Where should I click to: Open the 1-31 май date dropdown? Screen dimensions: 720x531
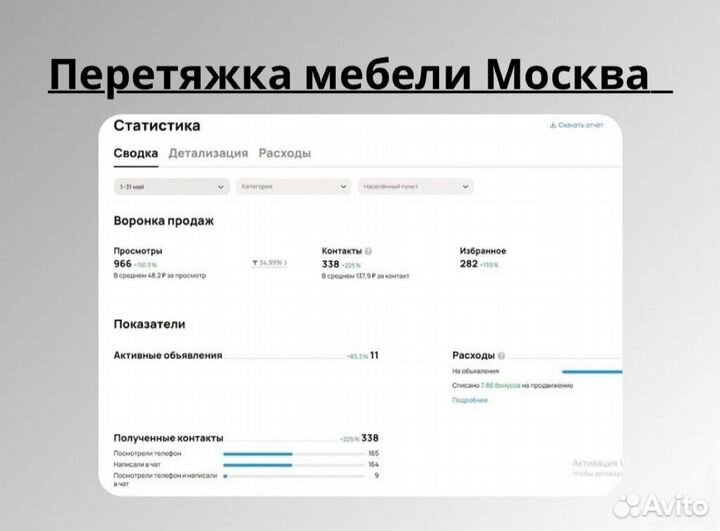point(172,186)
